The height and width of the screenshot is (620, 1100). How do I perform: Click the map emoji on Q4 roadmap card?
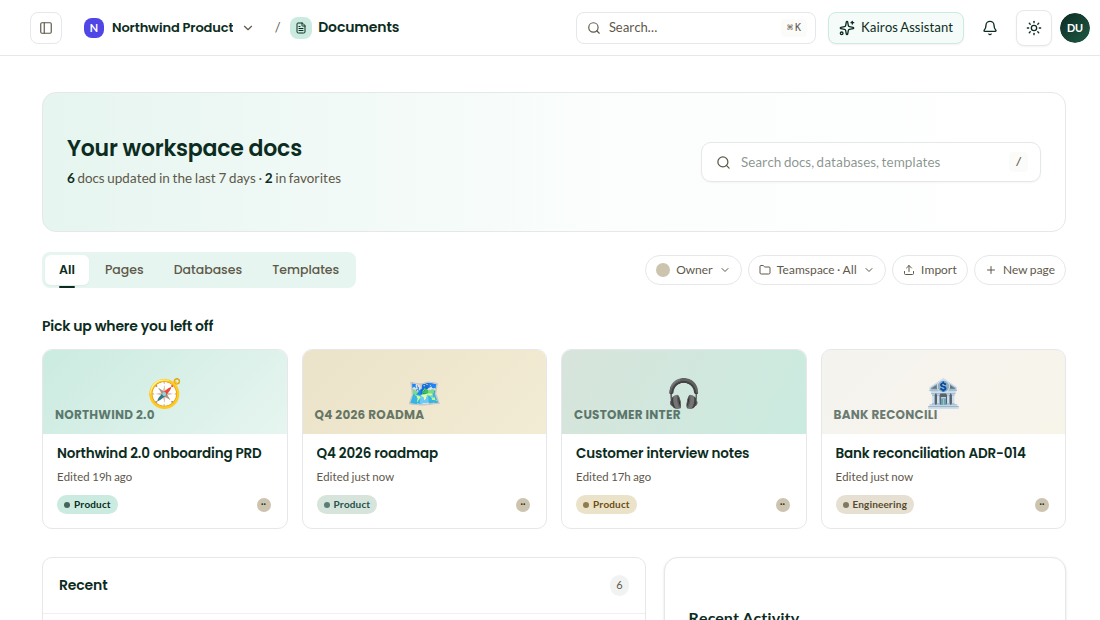coord(424,393)
